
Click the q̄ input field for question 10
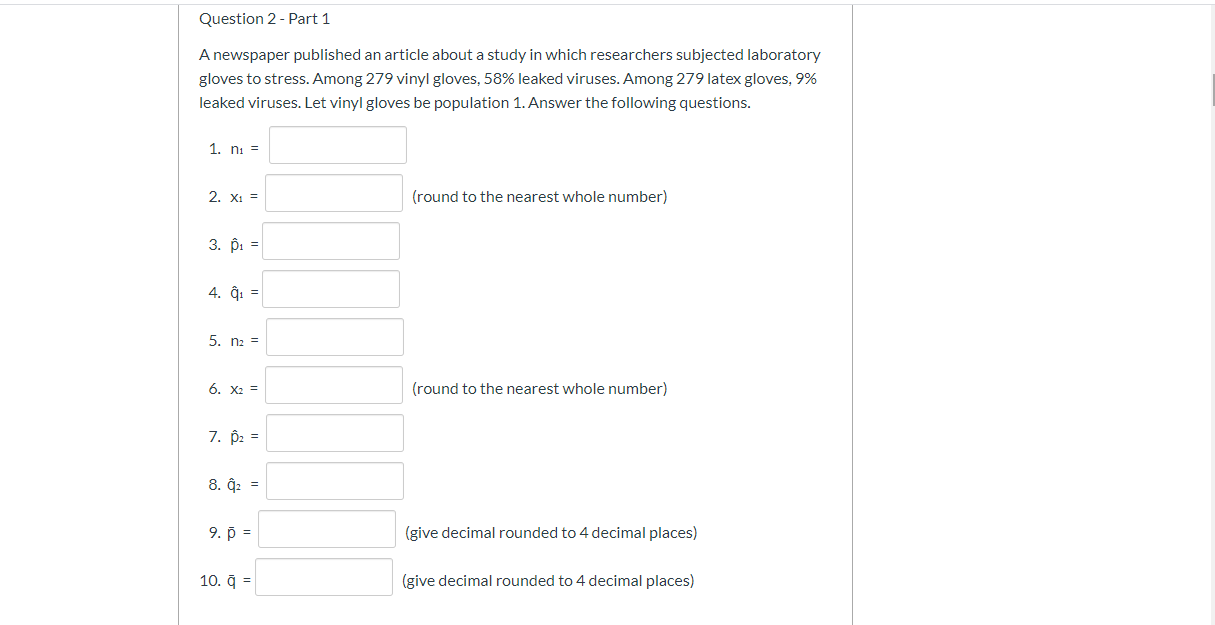point(324,576)
